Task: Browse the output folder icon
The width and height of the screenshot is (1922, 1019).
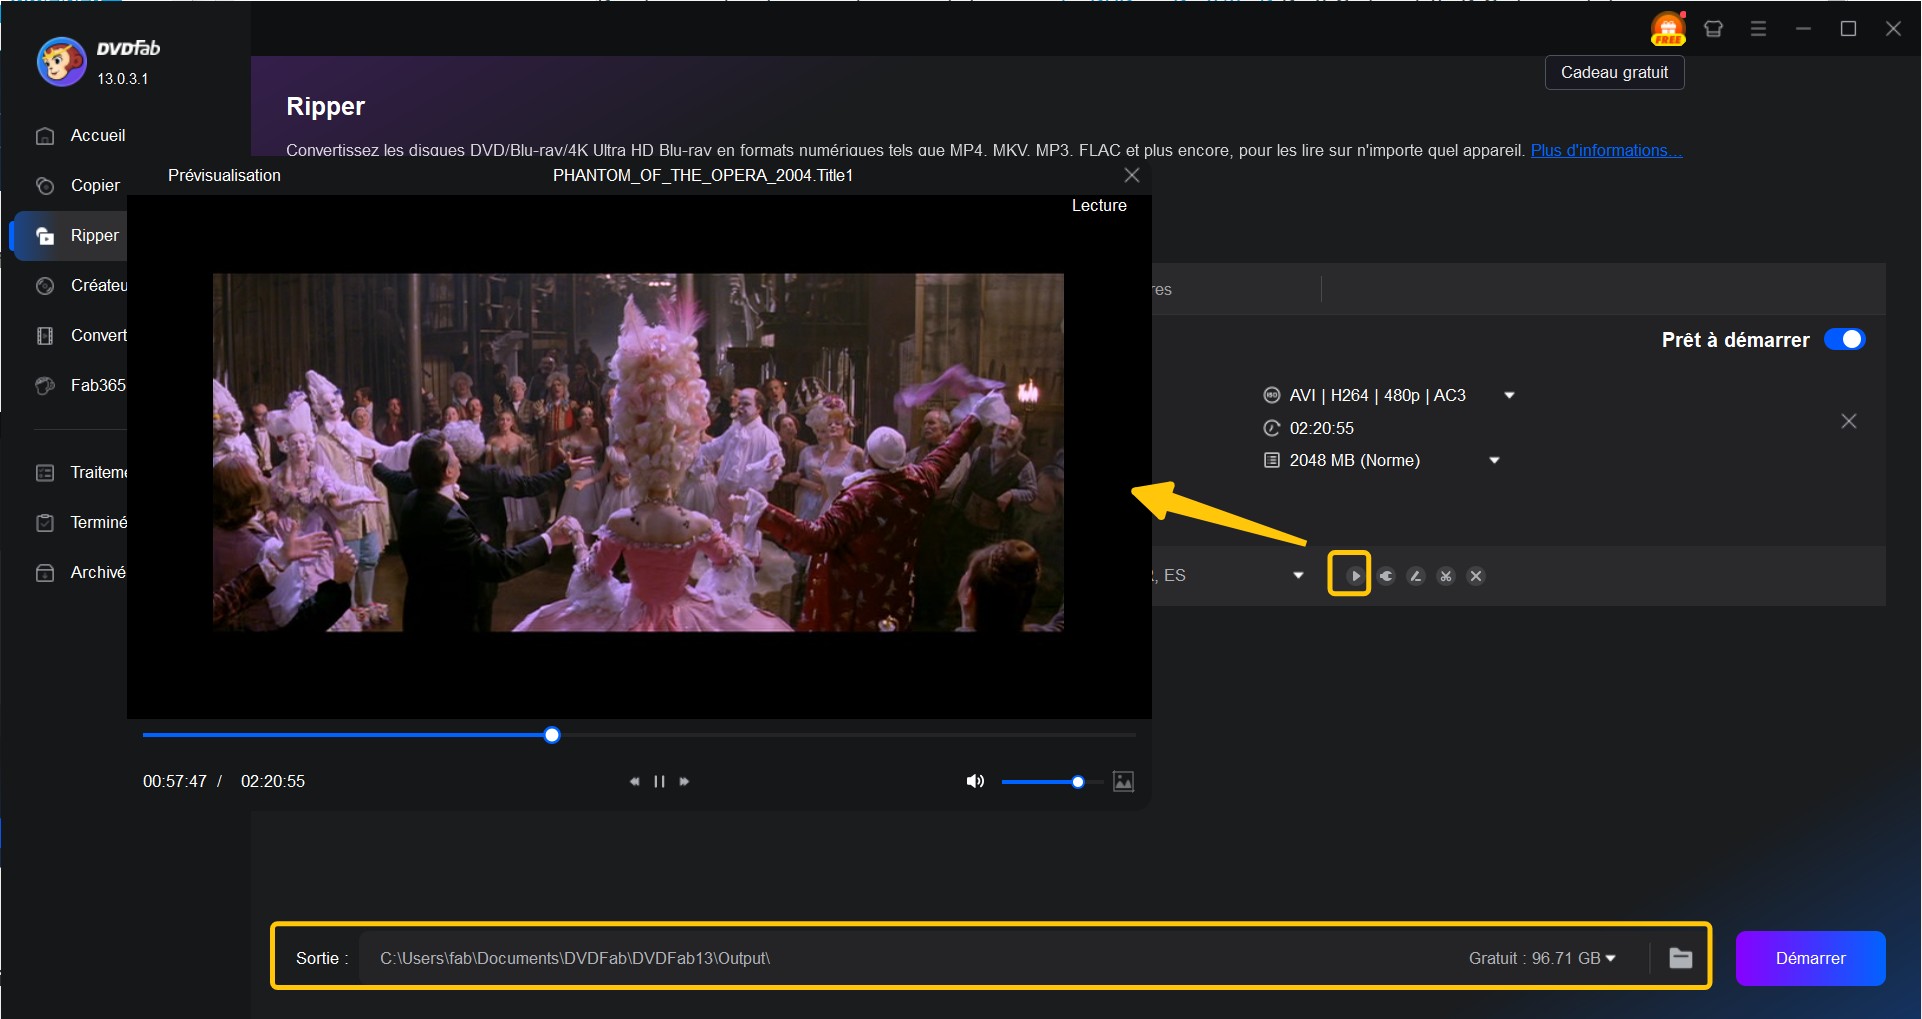Action: [1681, 958]
